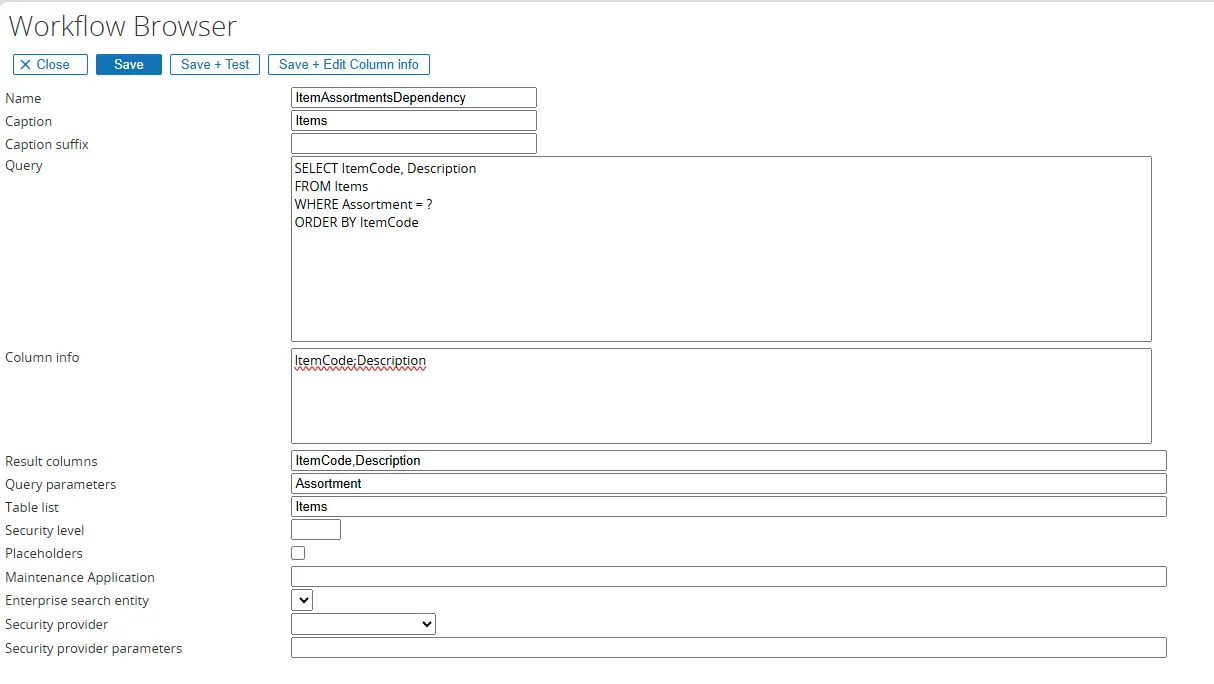Click inside the Query text area
This screenshot has height=684, width=1214.
coord(721,249)
